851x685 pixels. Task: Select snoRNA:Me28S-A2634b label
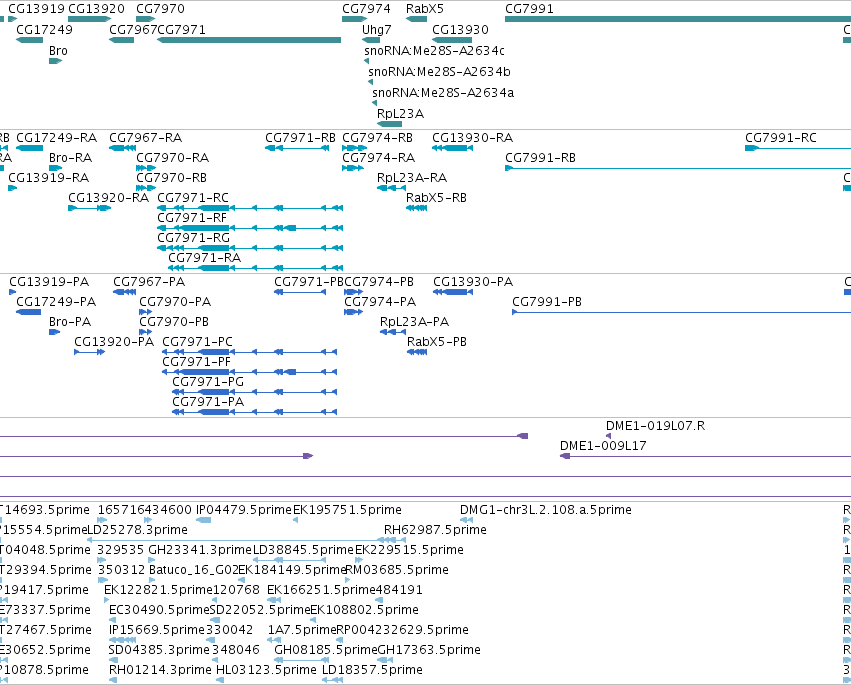pos(439,72)
